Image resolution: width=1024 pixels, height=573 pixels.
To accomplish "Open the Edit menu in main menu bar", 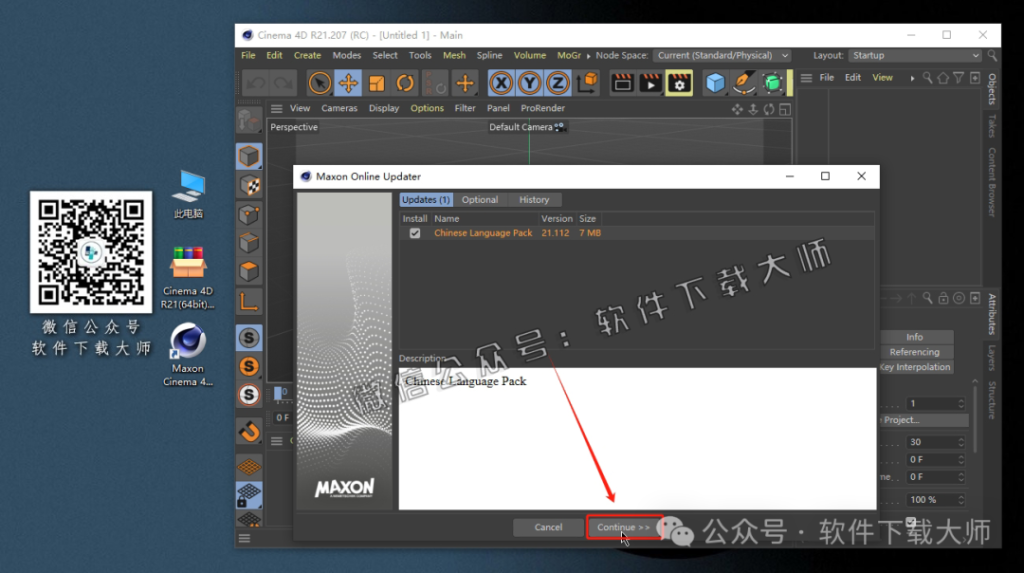I will [274, 56].
